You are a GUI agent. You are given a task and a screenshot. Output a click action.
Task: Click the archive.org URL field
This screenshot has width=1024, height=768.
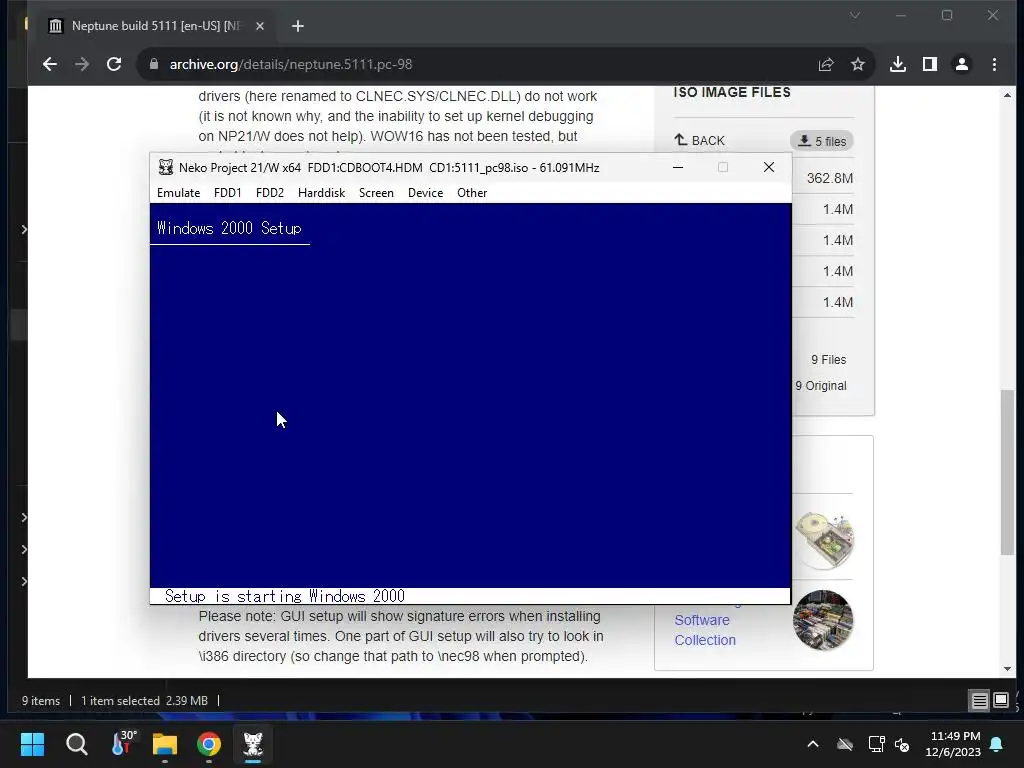point(291,64)
